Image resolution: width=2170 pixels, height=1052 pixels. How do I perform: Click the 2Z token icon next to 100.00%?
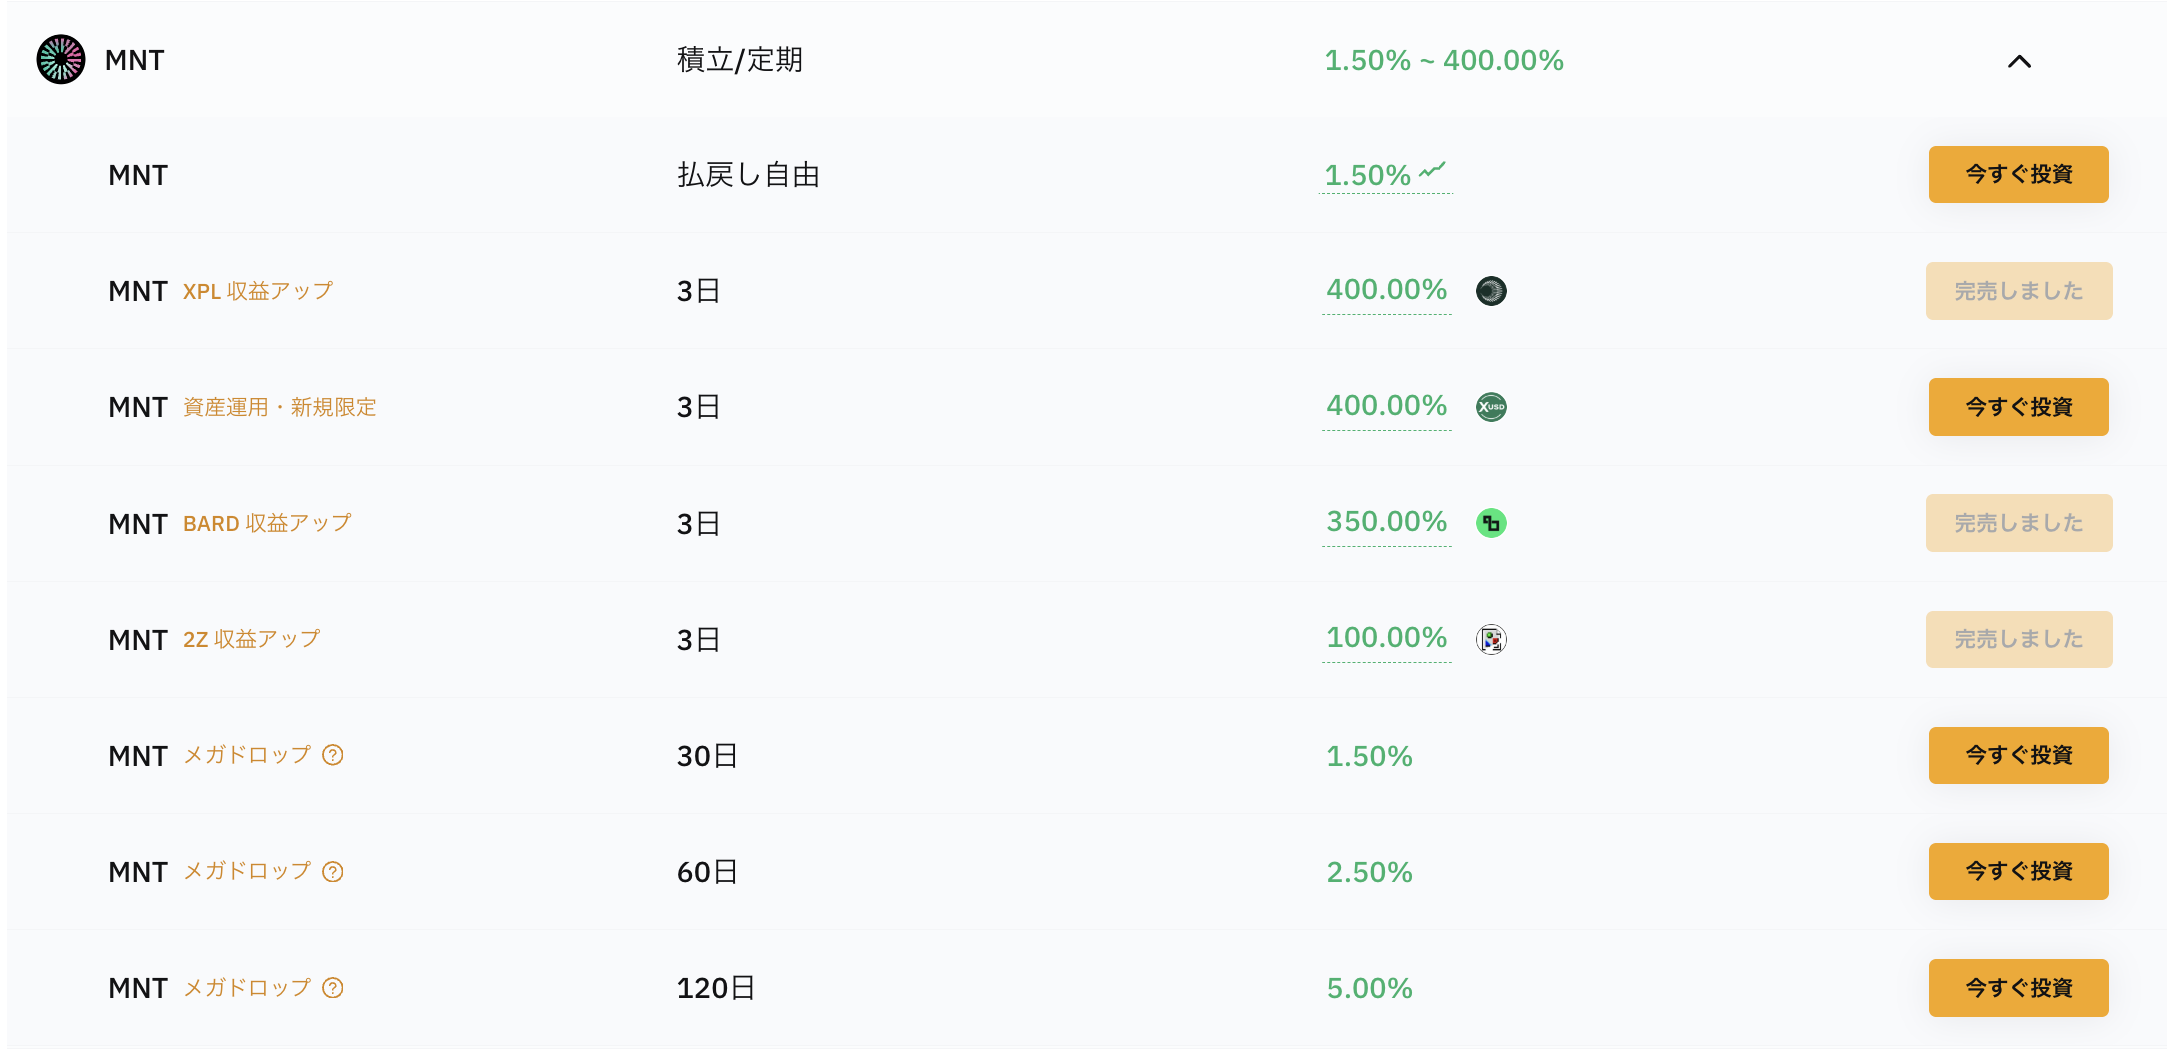1491,639
